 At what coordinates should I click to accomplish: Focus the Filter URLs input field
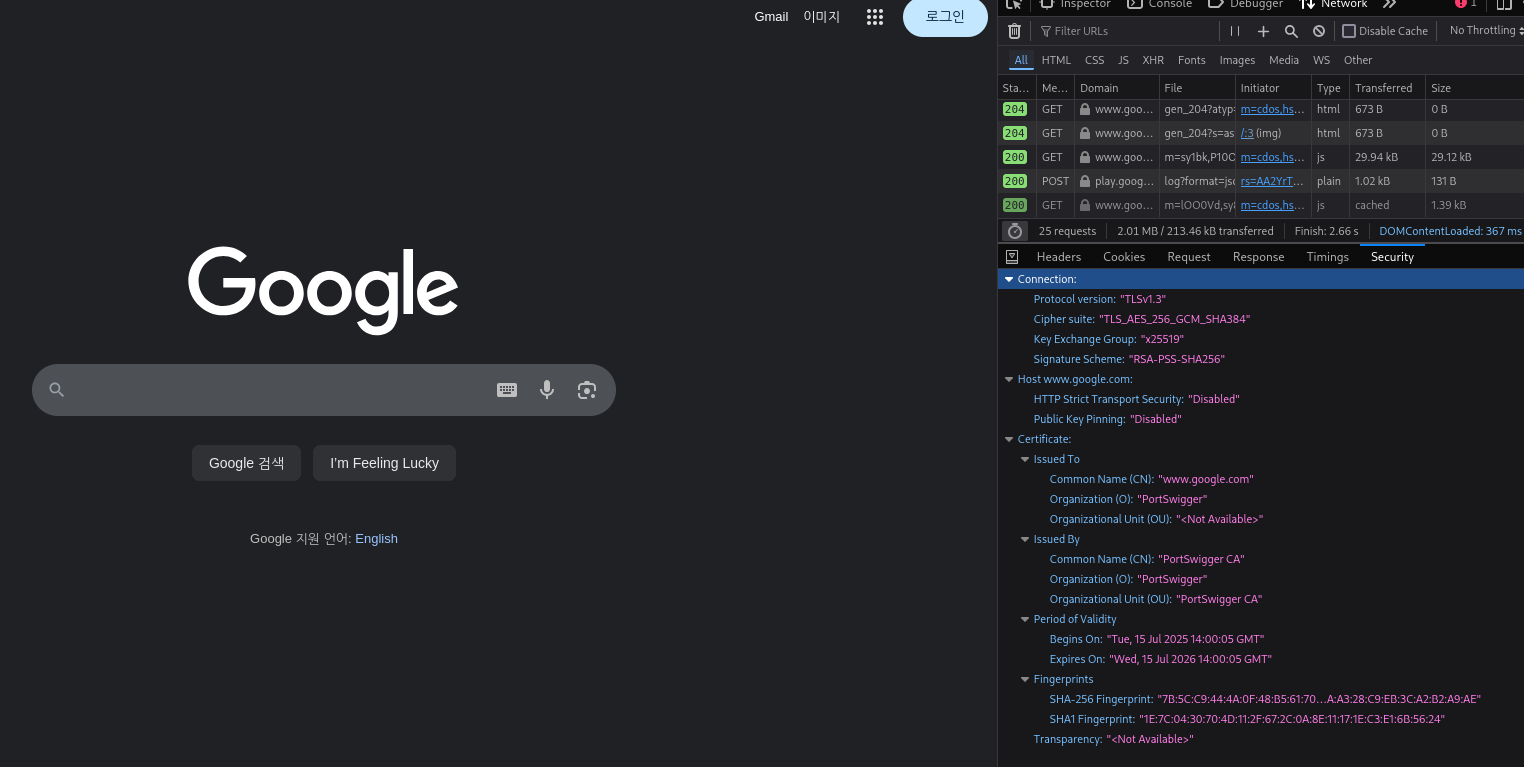coord(1128,31)
